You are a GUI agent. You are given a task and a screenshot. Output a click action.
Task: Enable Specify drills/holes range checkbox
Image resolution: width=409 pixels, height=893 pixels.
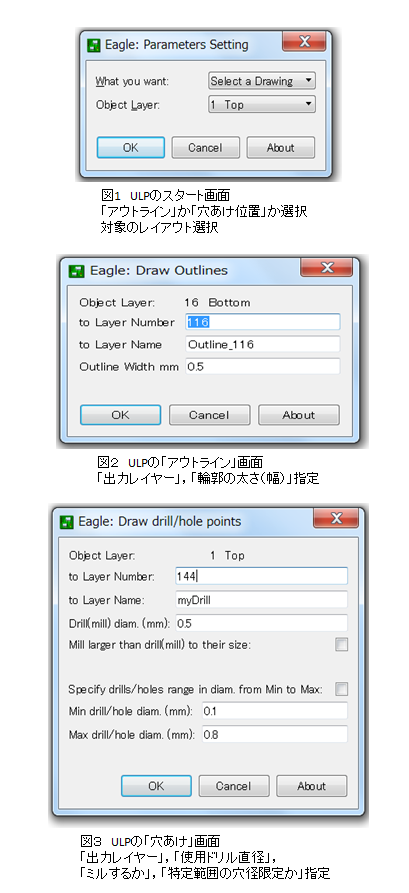pyautogui.click(x=341, y=689)
